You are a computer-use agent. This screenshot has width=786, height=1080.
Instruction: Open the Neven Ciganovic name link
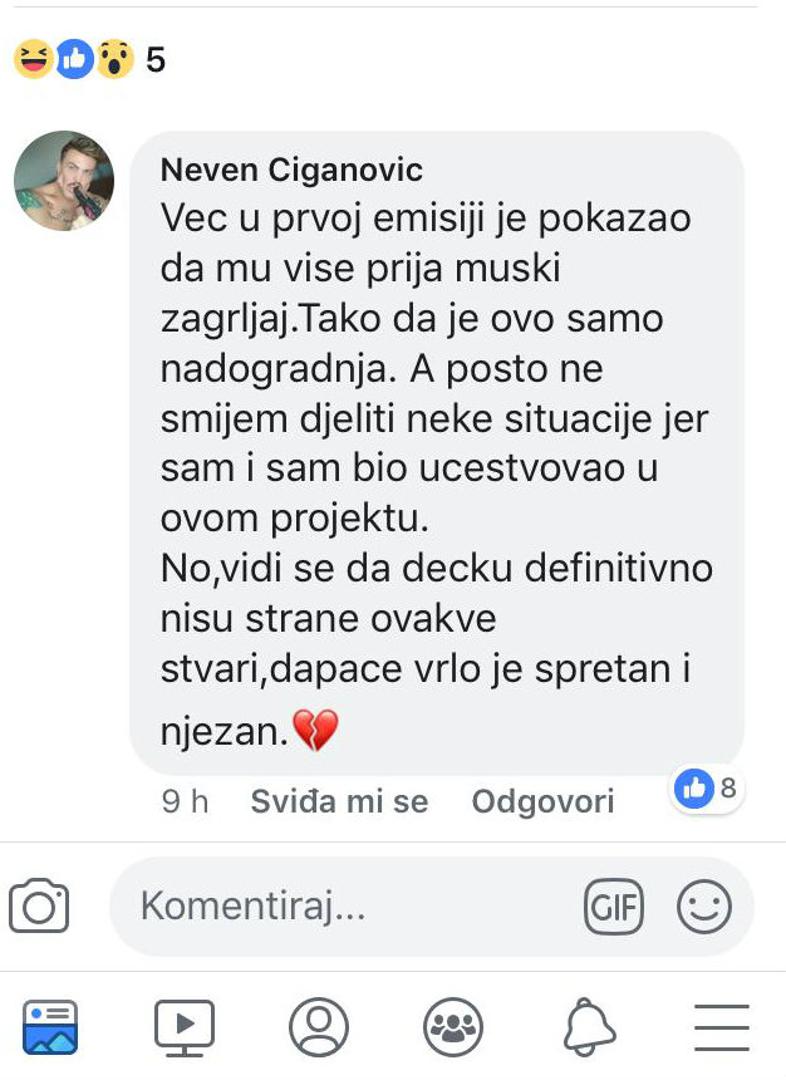[x=291, y=170]
